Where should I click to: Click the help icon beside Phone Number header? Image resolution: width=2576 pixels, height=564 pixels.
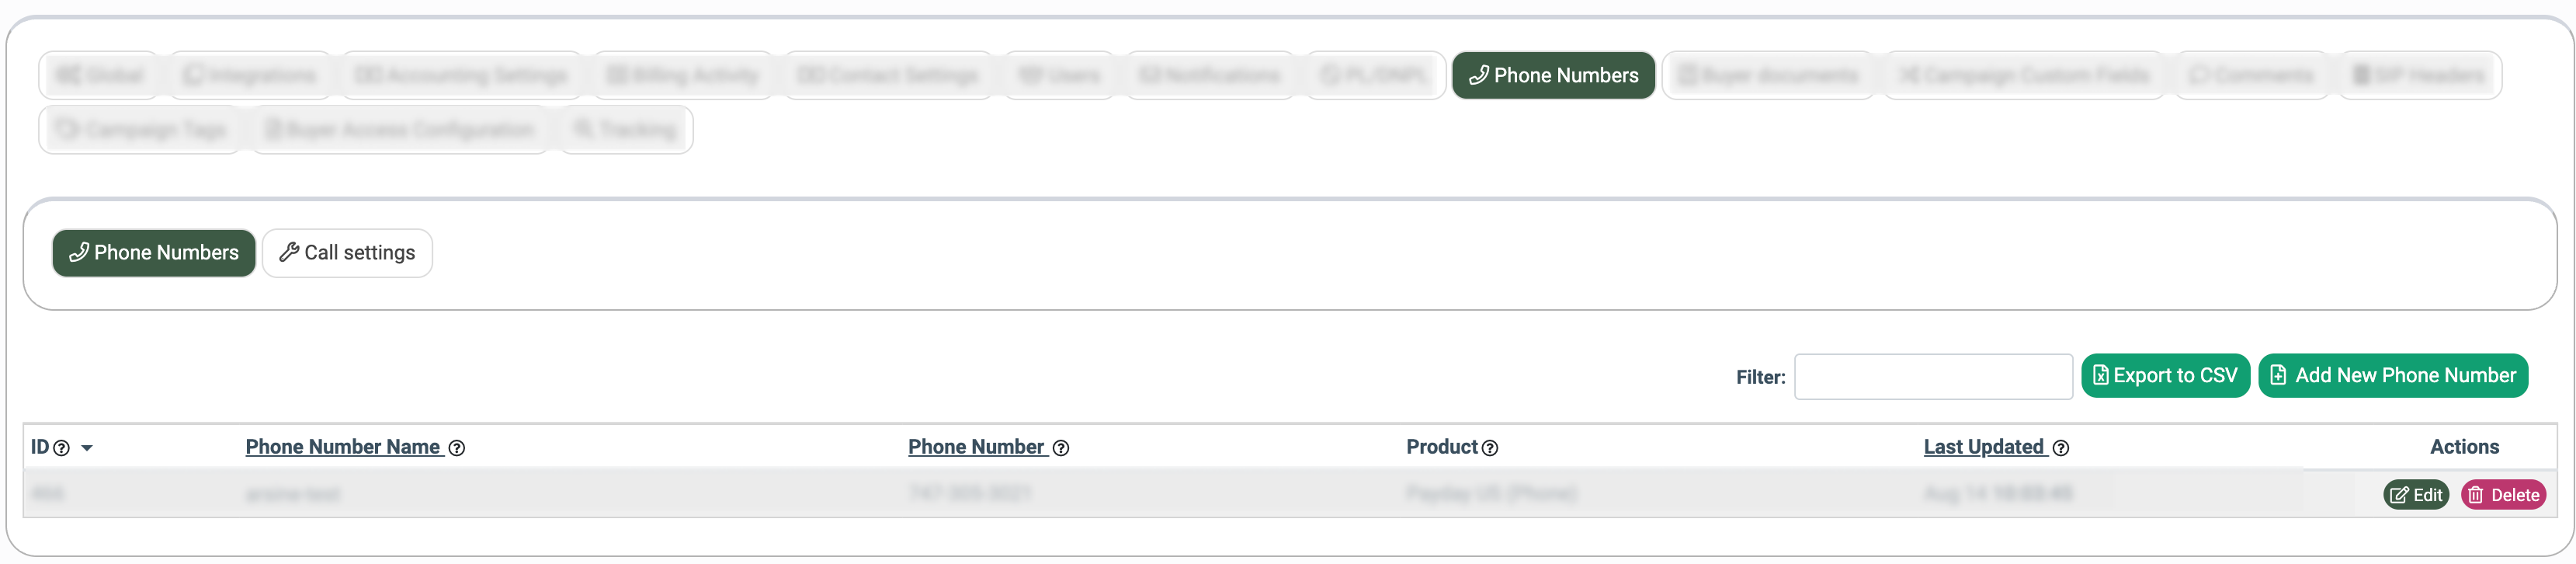pyautogui.click(x=1061, y=448)
